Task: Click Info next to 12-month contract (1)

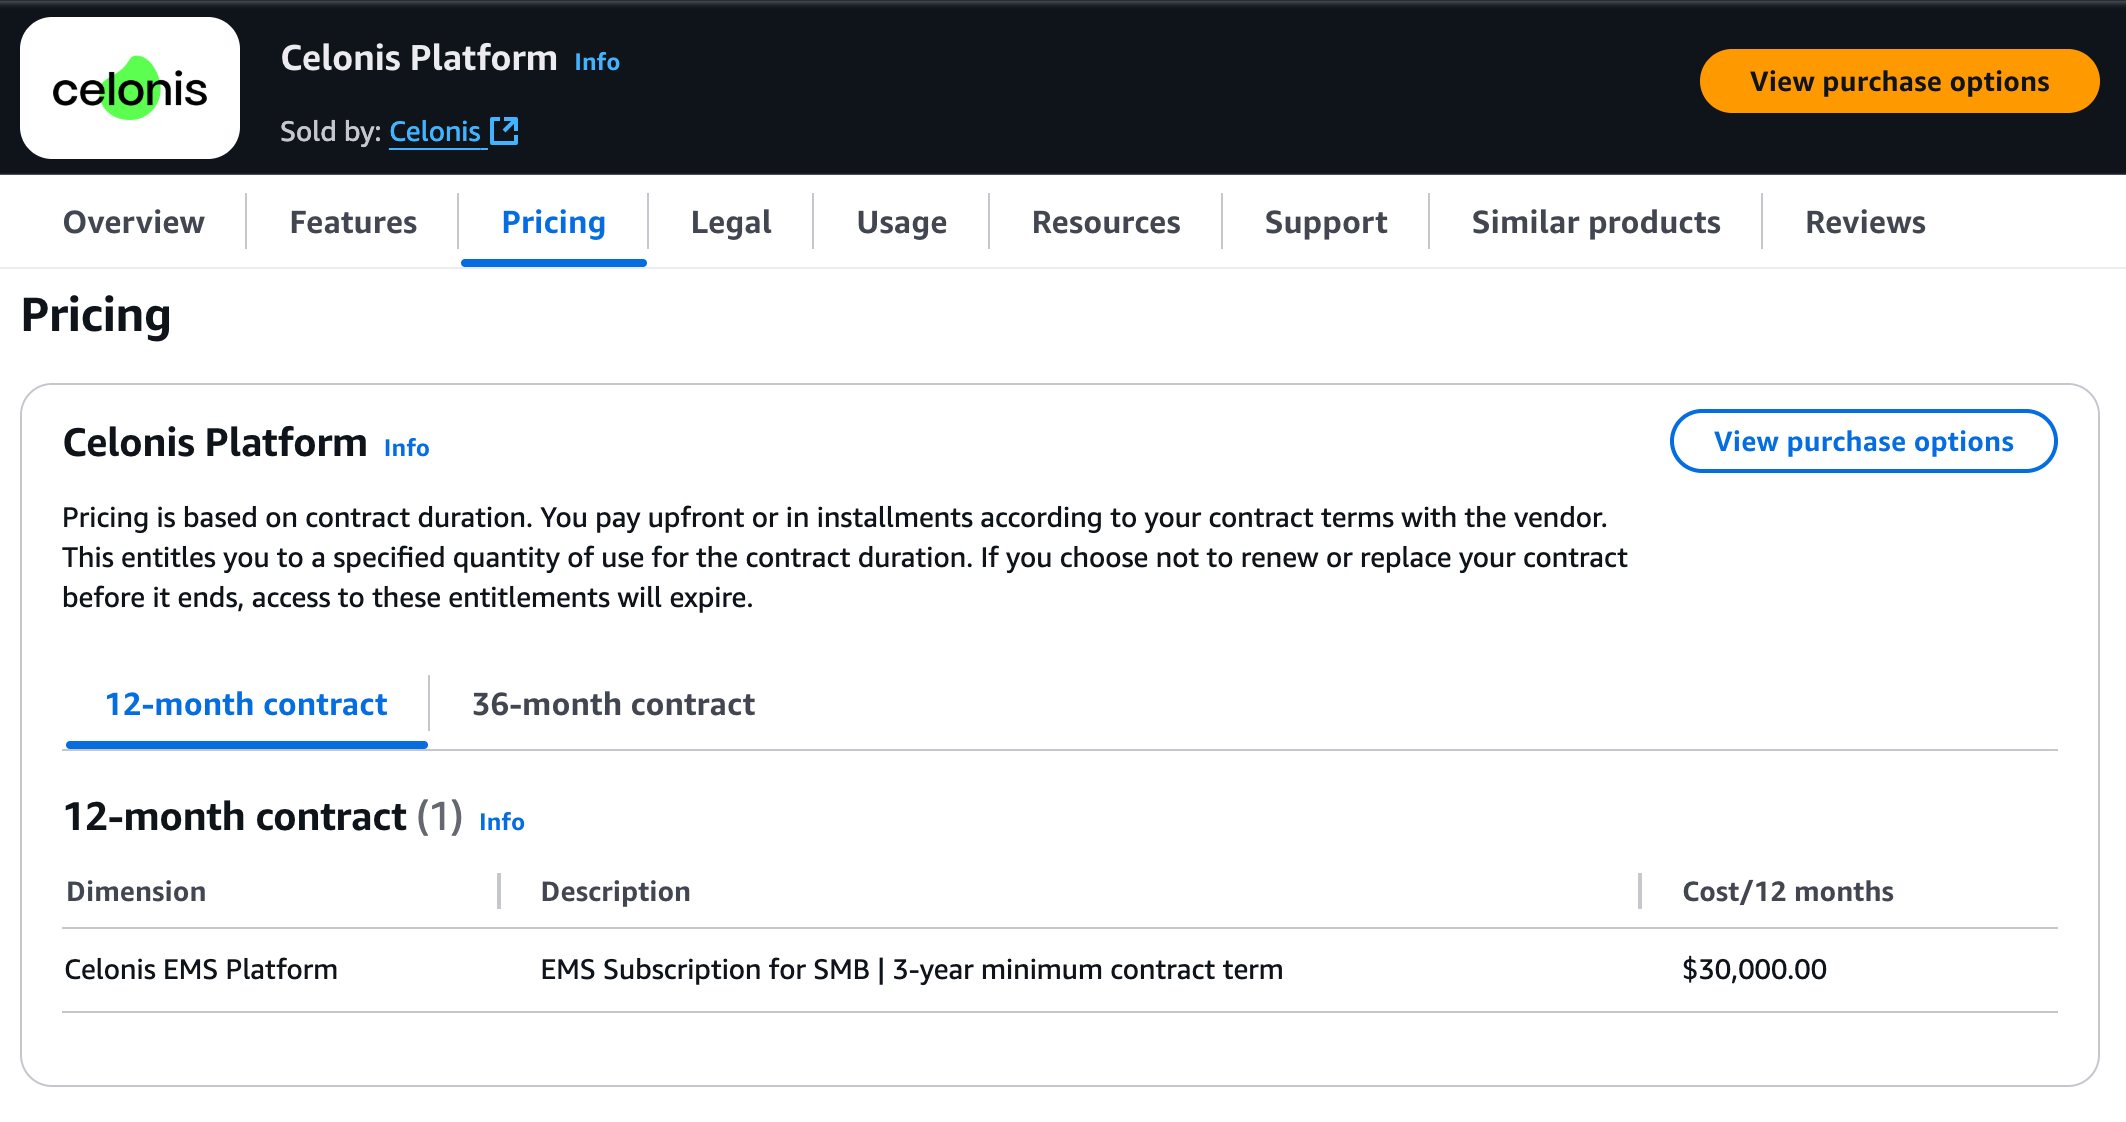Action: click(502, 822)
